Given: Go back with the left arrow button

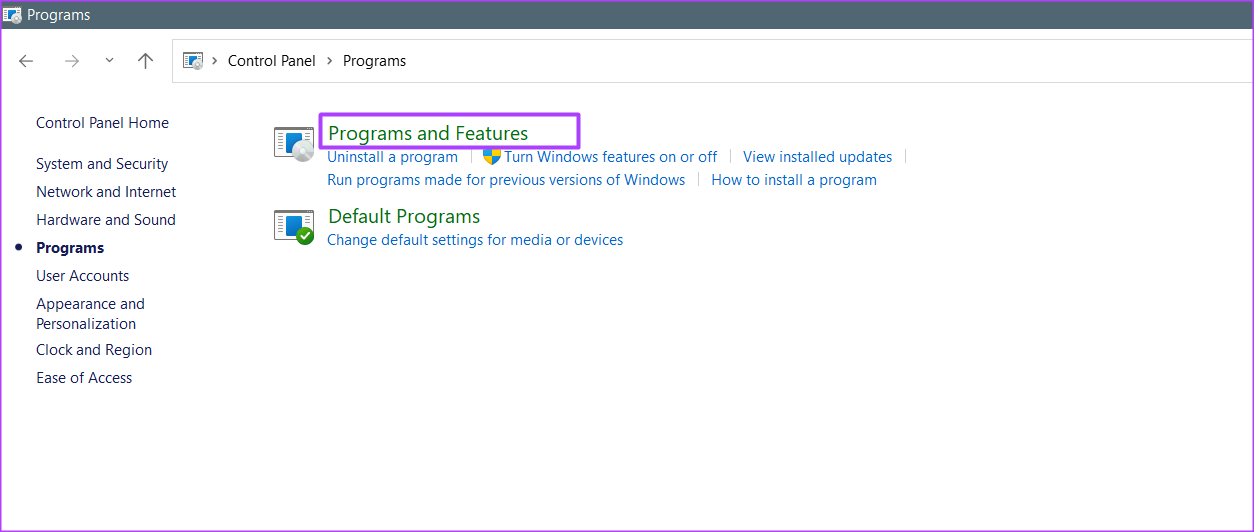Looking at the screenshot, I should coord(26,61).
